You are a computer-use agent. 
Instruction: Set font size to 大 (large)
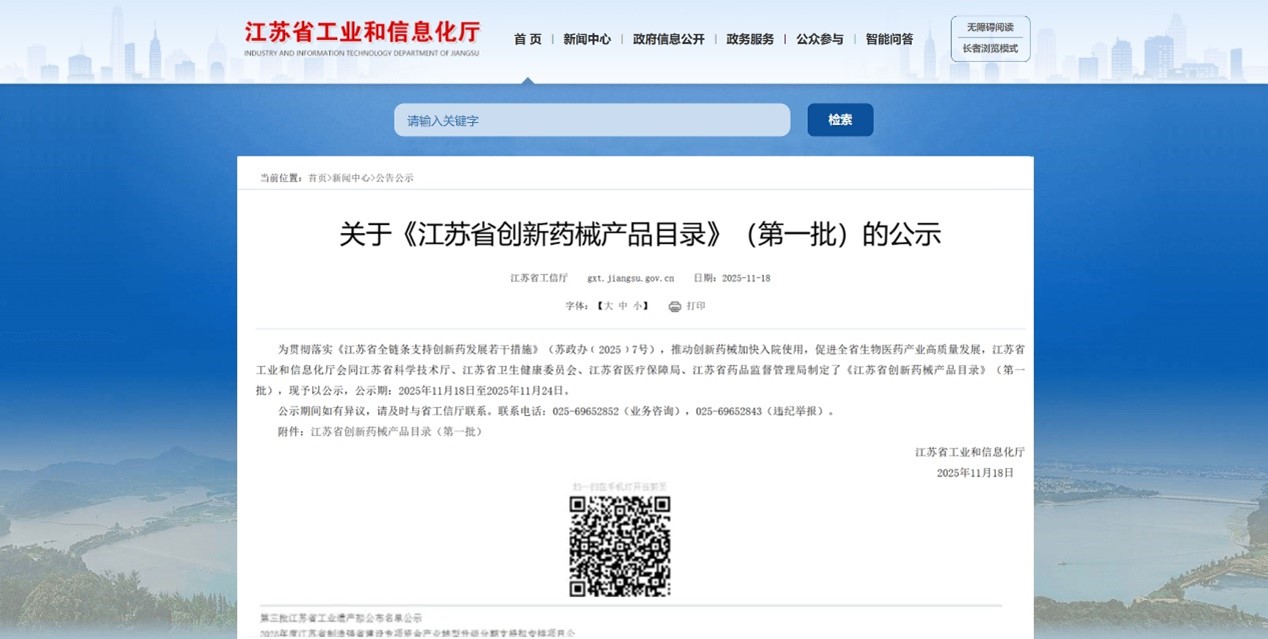click(x=607, y=306)
